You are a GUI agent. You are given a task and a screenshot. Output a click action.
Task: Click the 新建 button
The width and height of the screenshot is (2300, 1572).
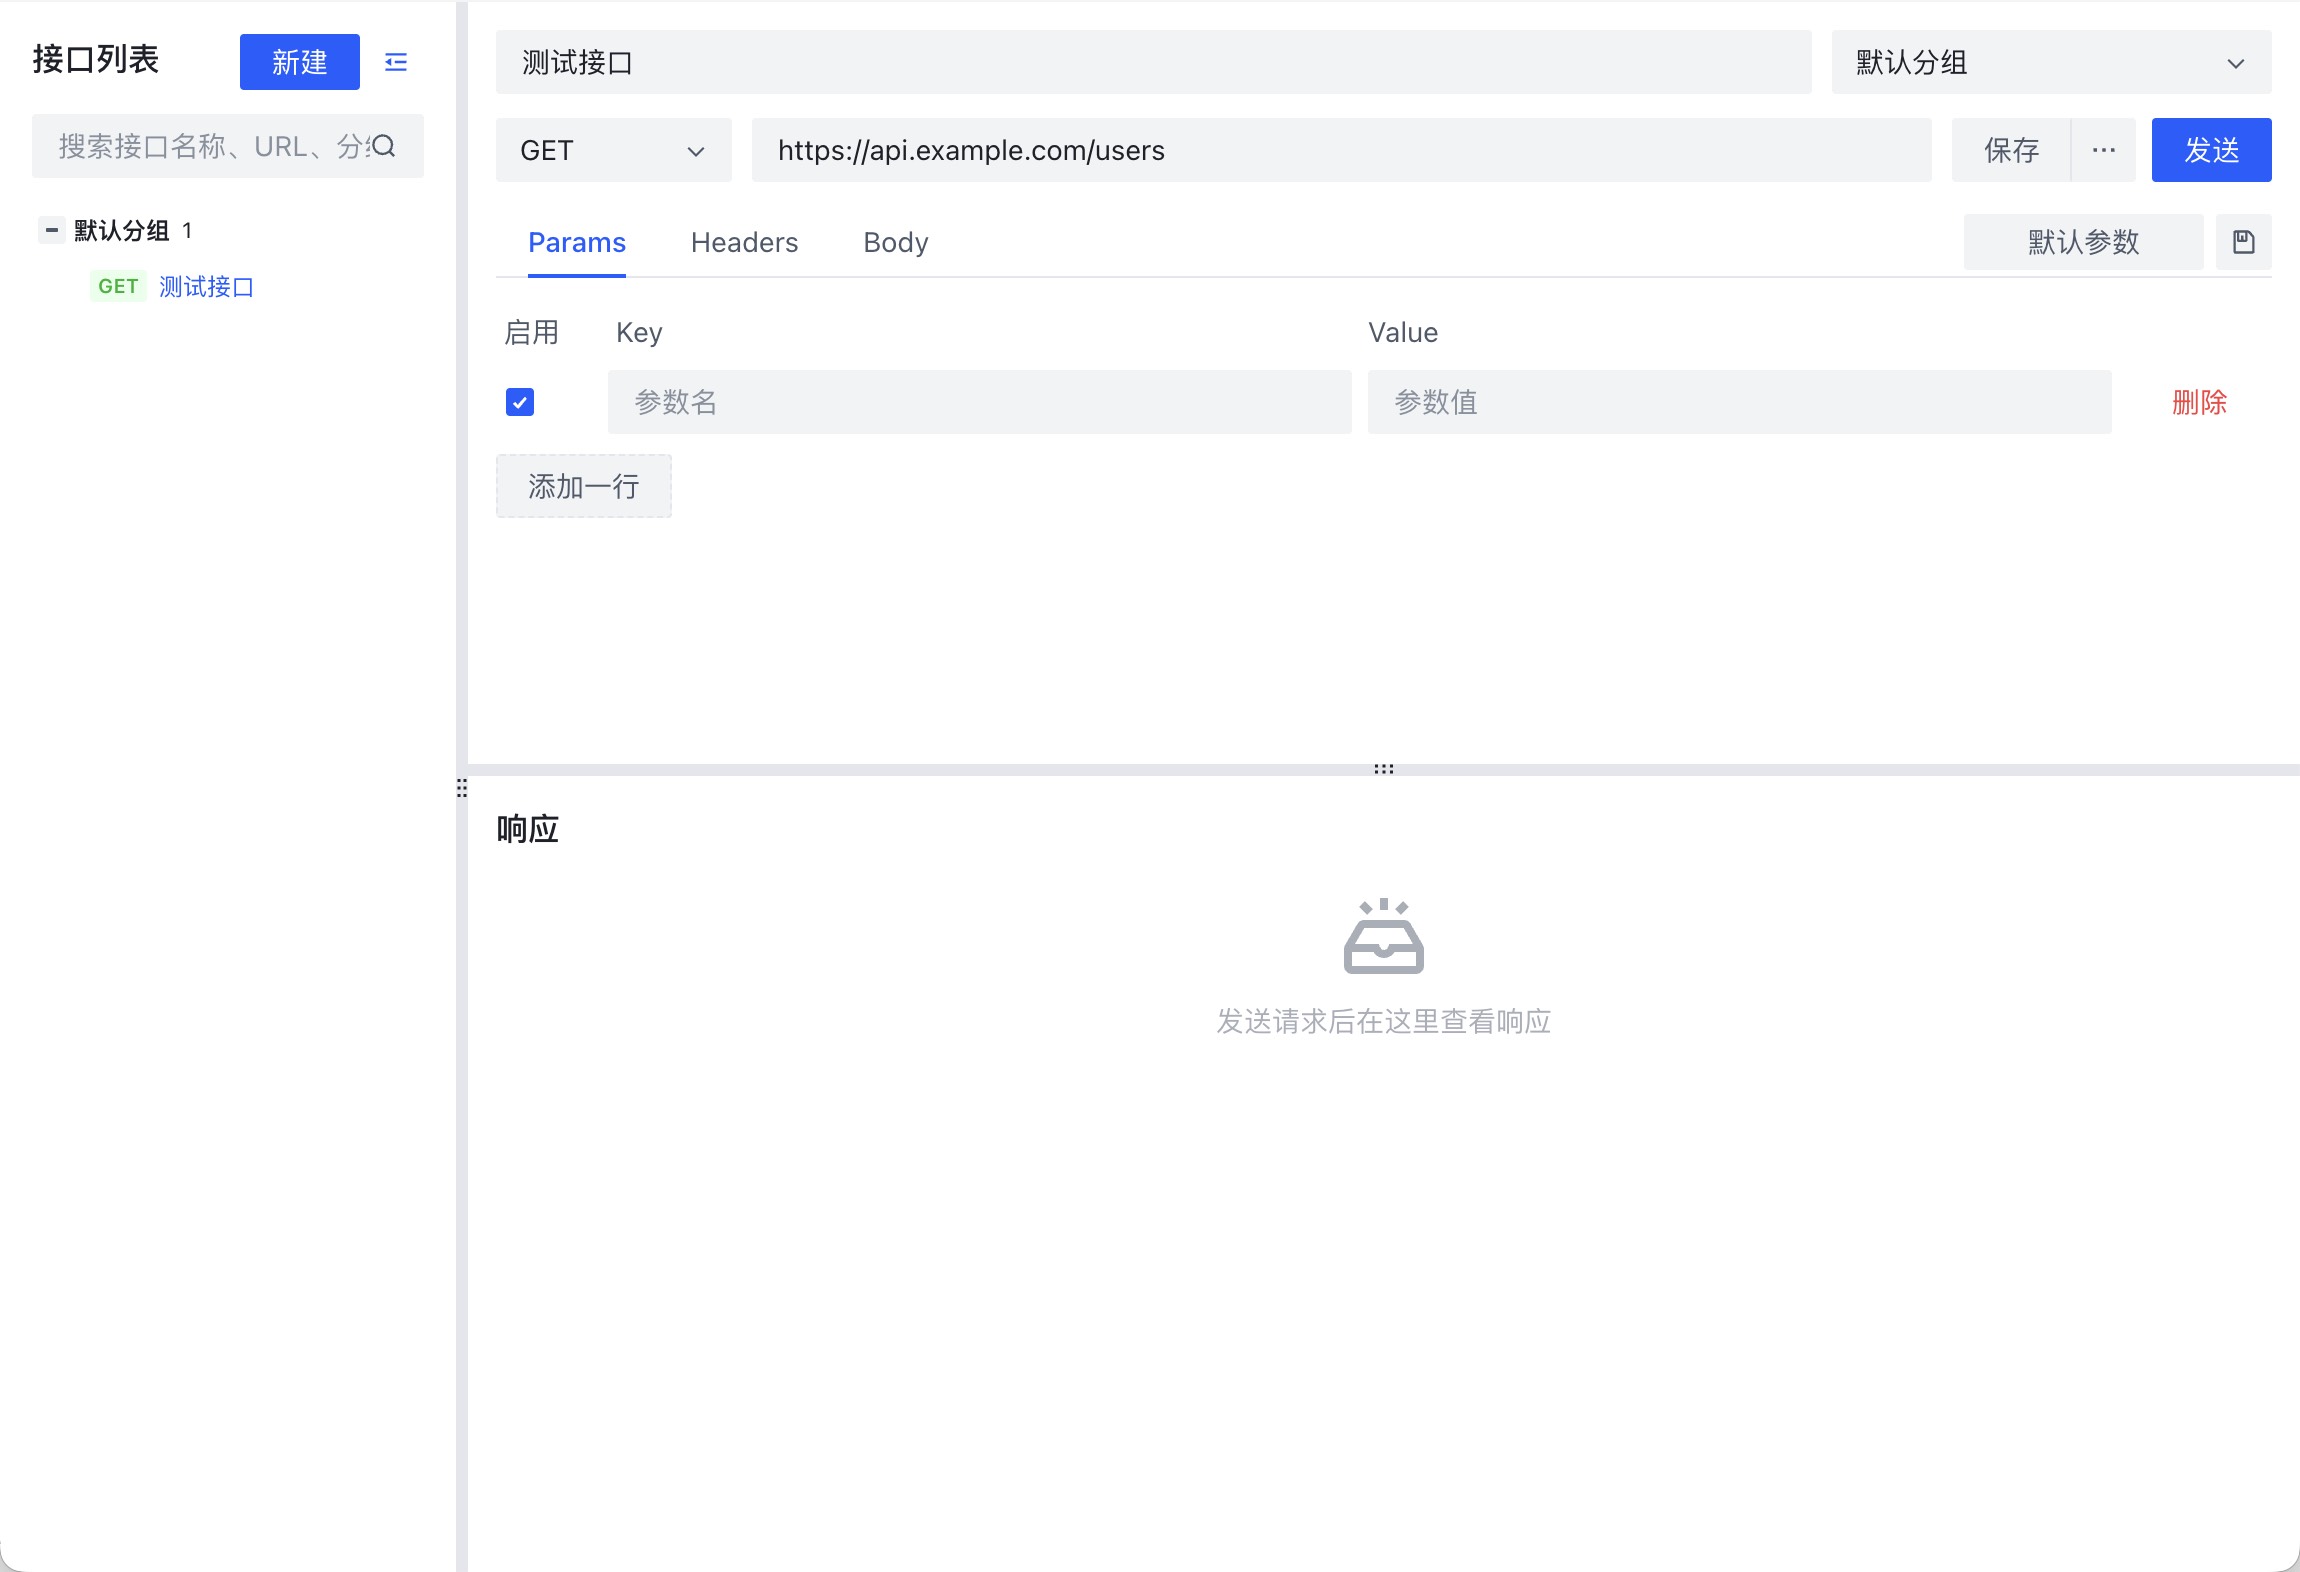coord(300,62)
